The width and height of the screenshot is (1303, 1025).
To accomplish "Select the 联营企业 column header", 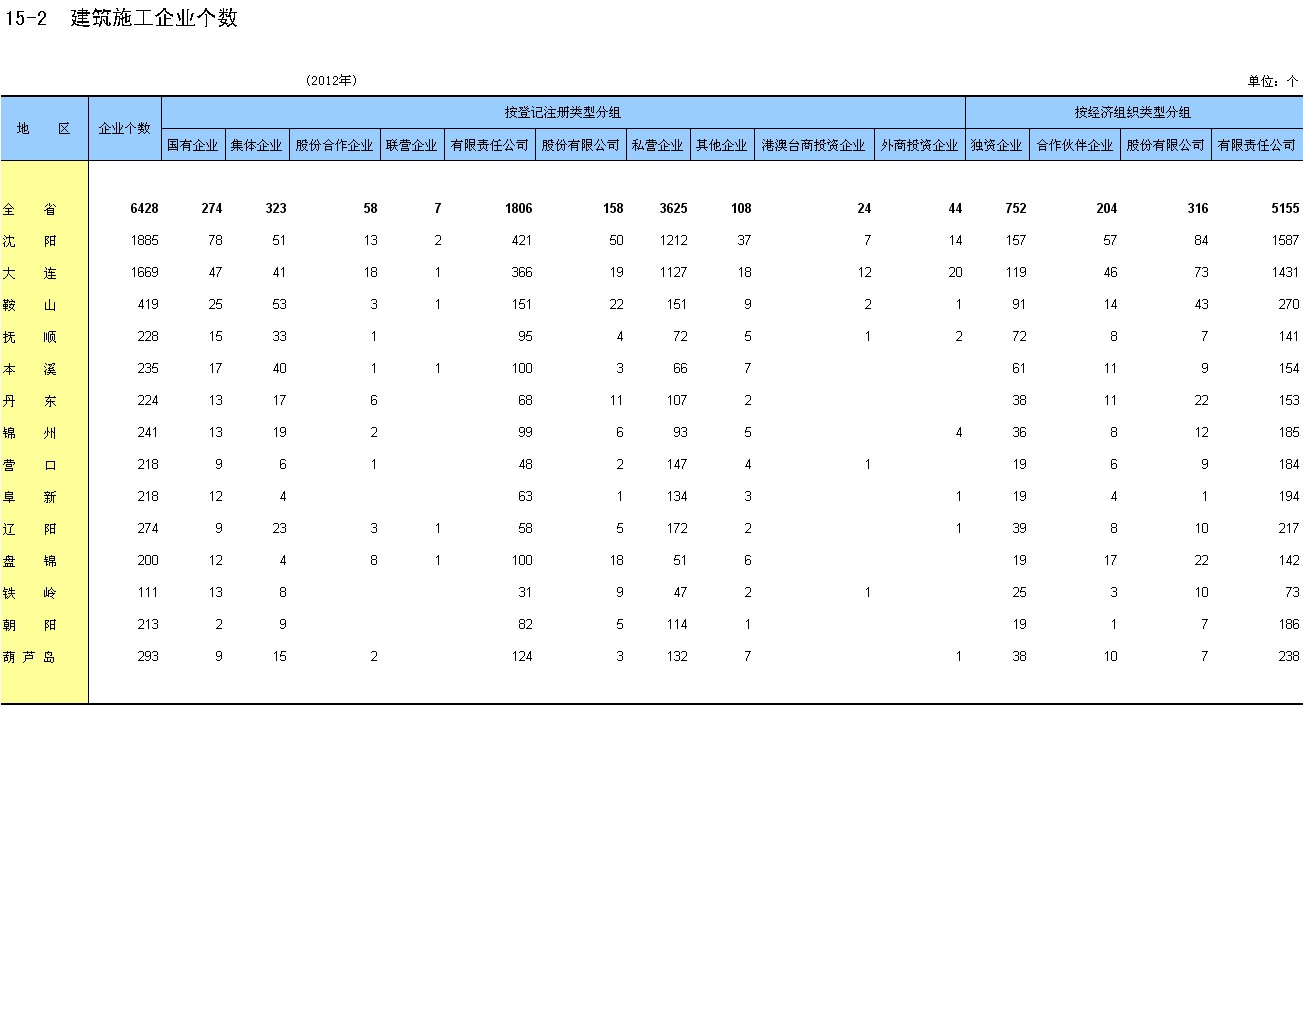I will click(412, 145).
